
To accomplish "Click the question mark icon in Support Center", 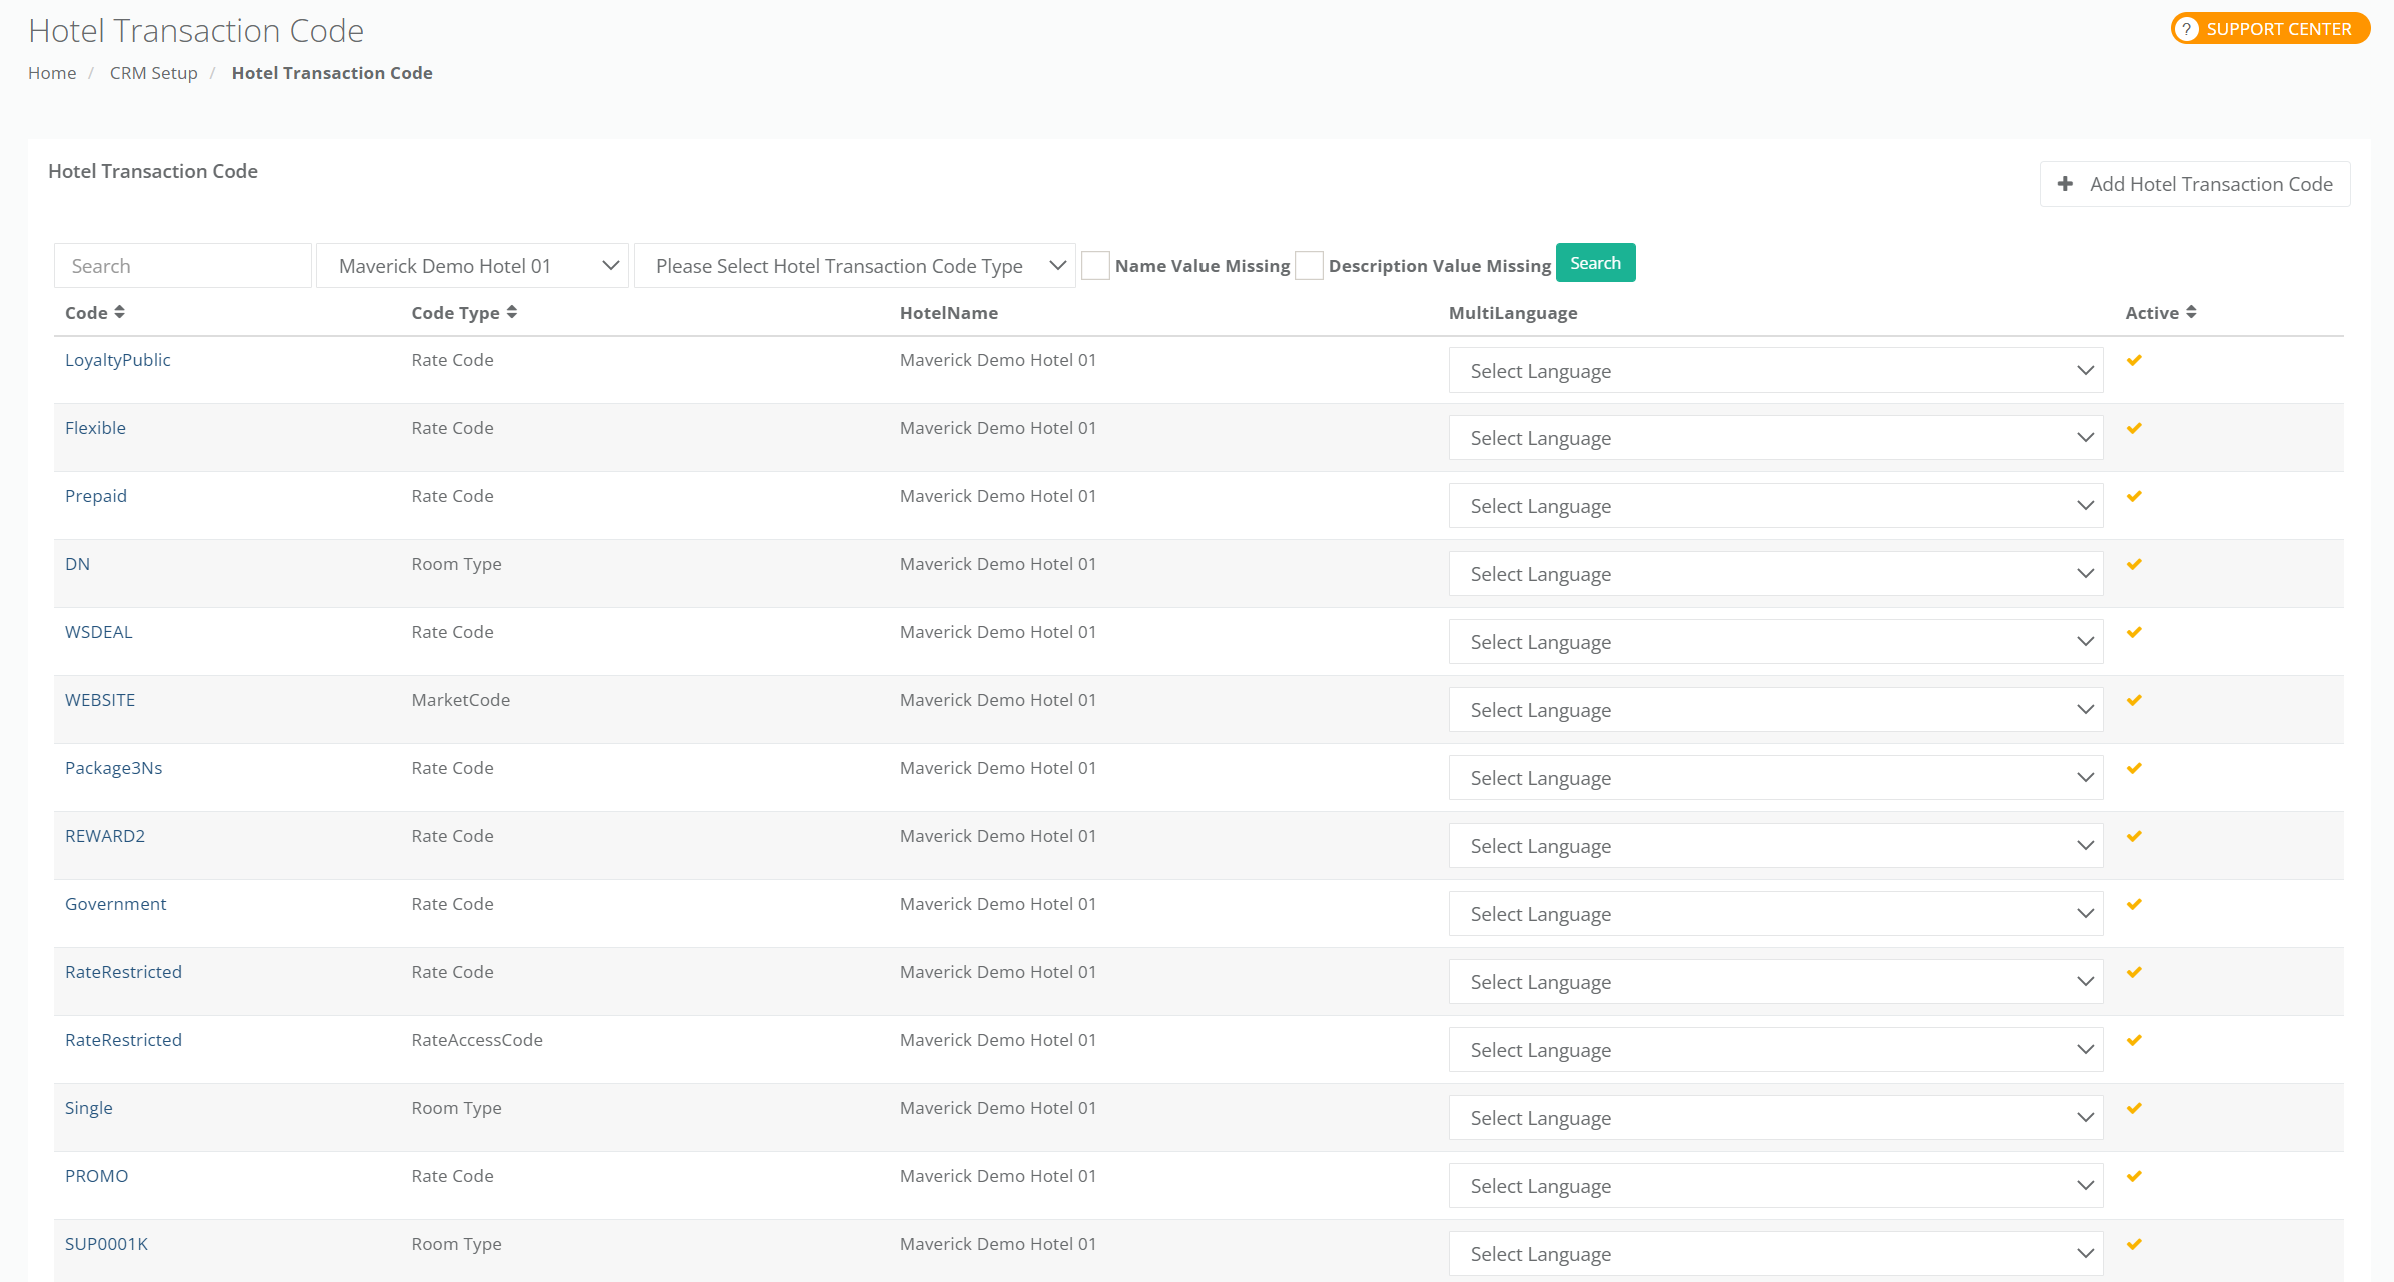I will coord(2187,29).
